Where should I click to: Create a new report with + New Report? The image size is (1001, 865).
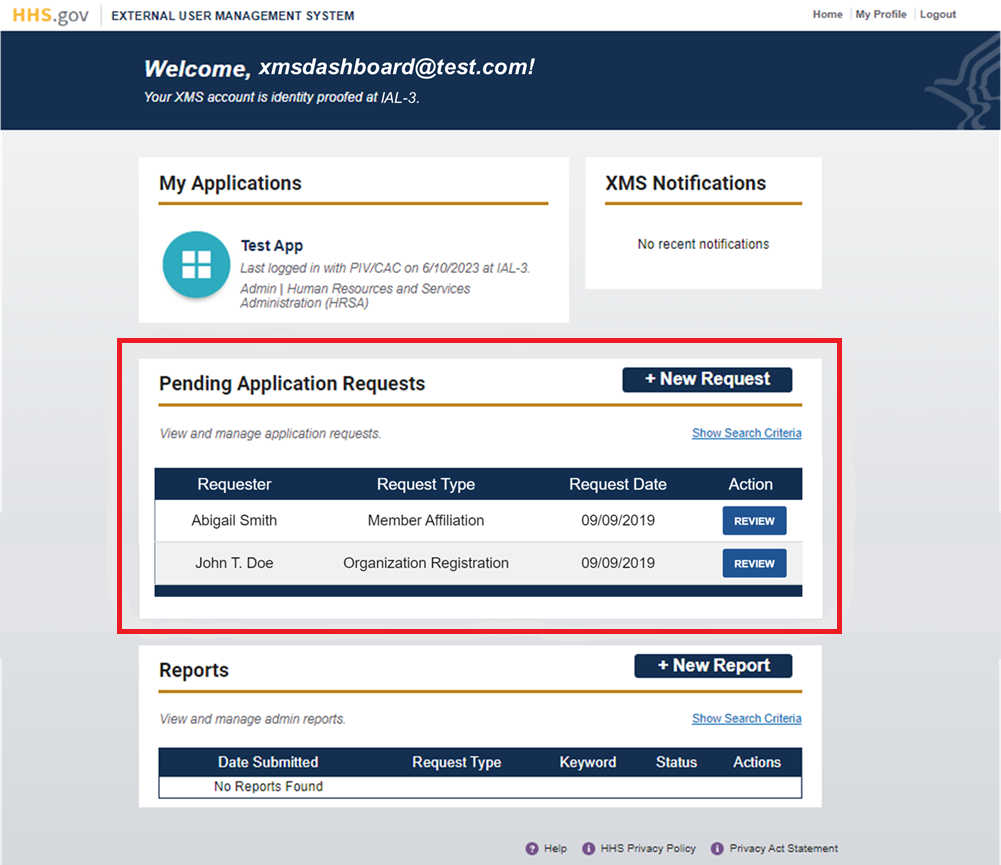point(713,666)
